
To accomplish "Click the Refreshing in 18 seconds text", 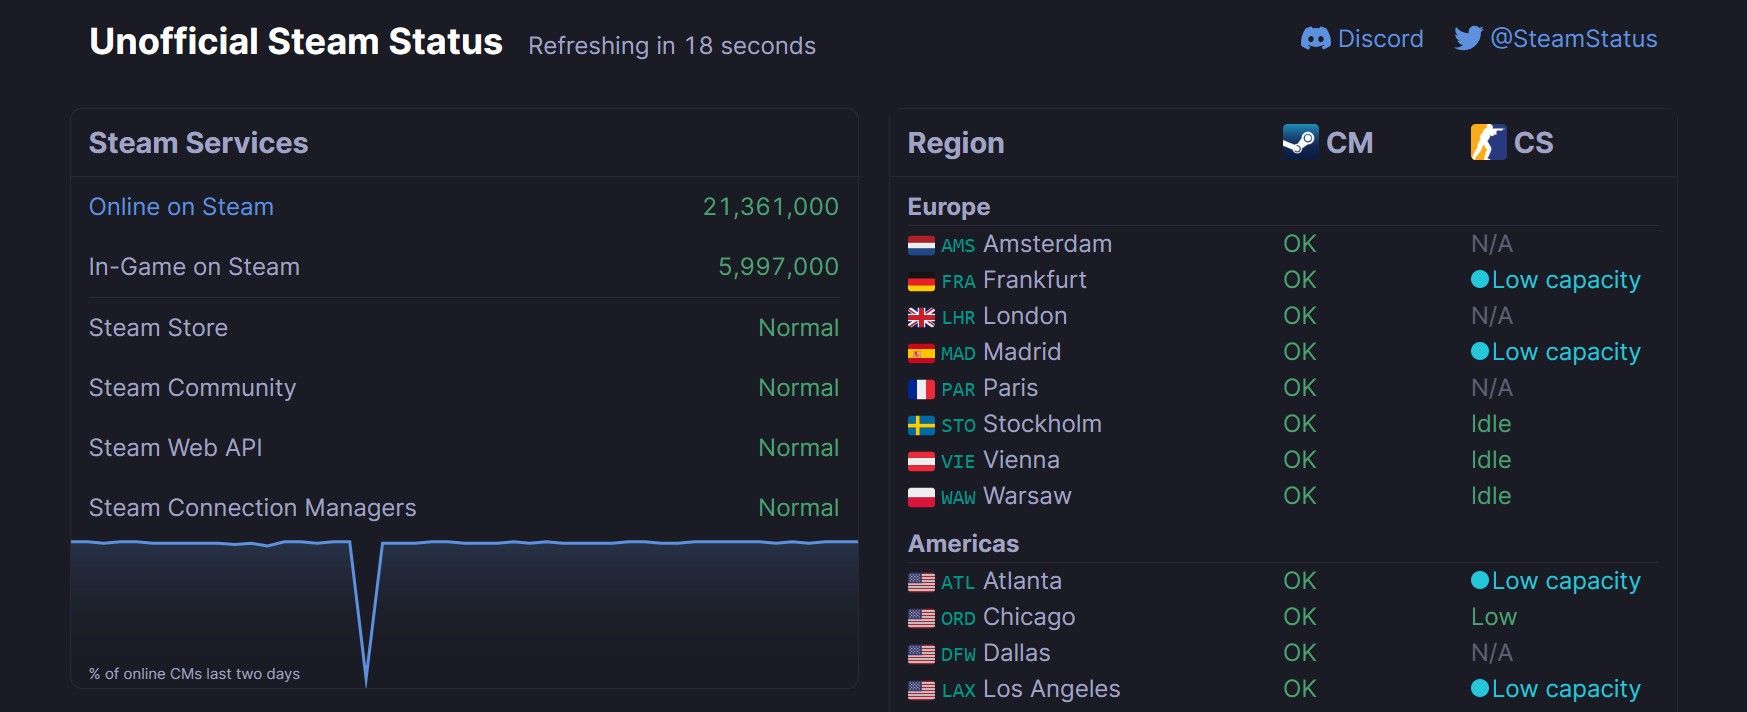I will 670,45.
